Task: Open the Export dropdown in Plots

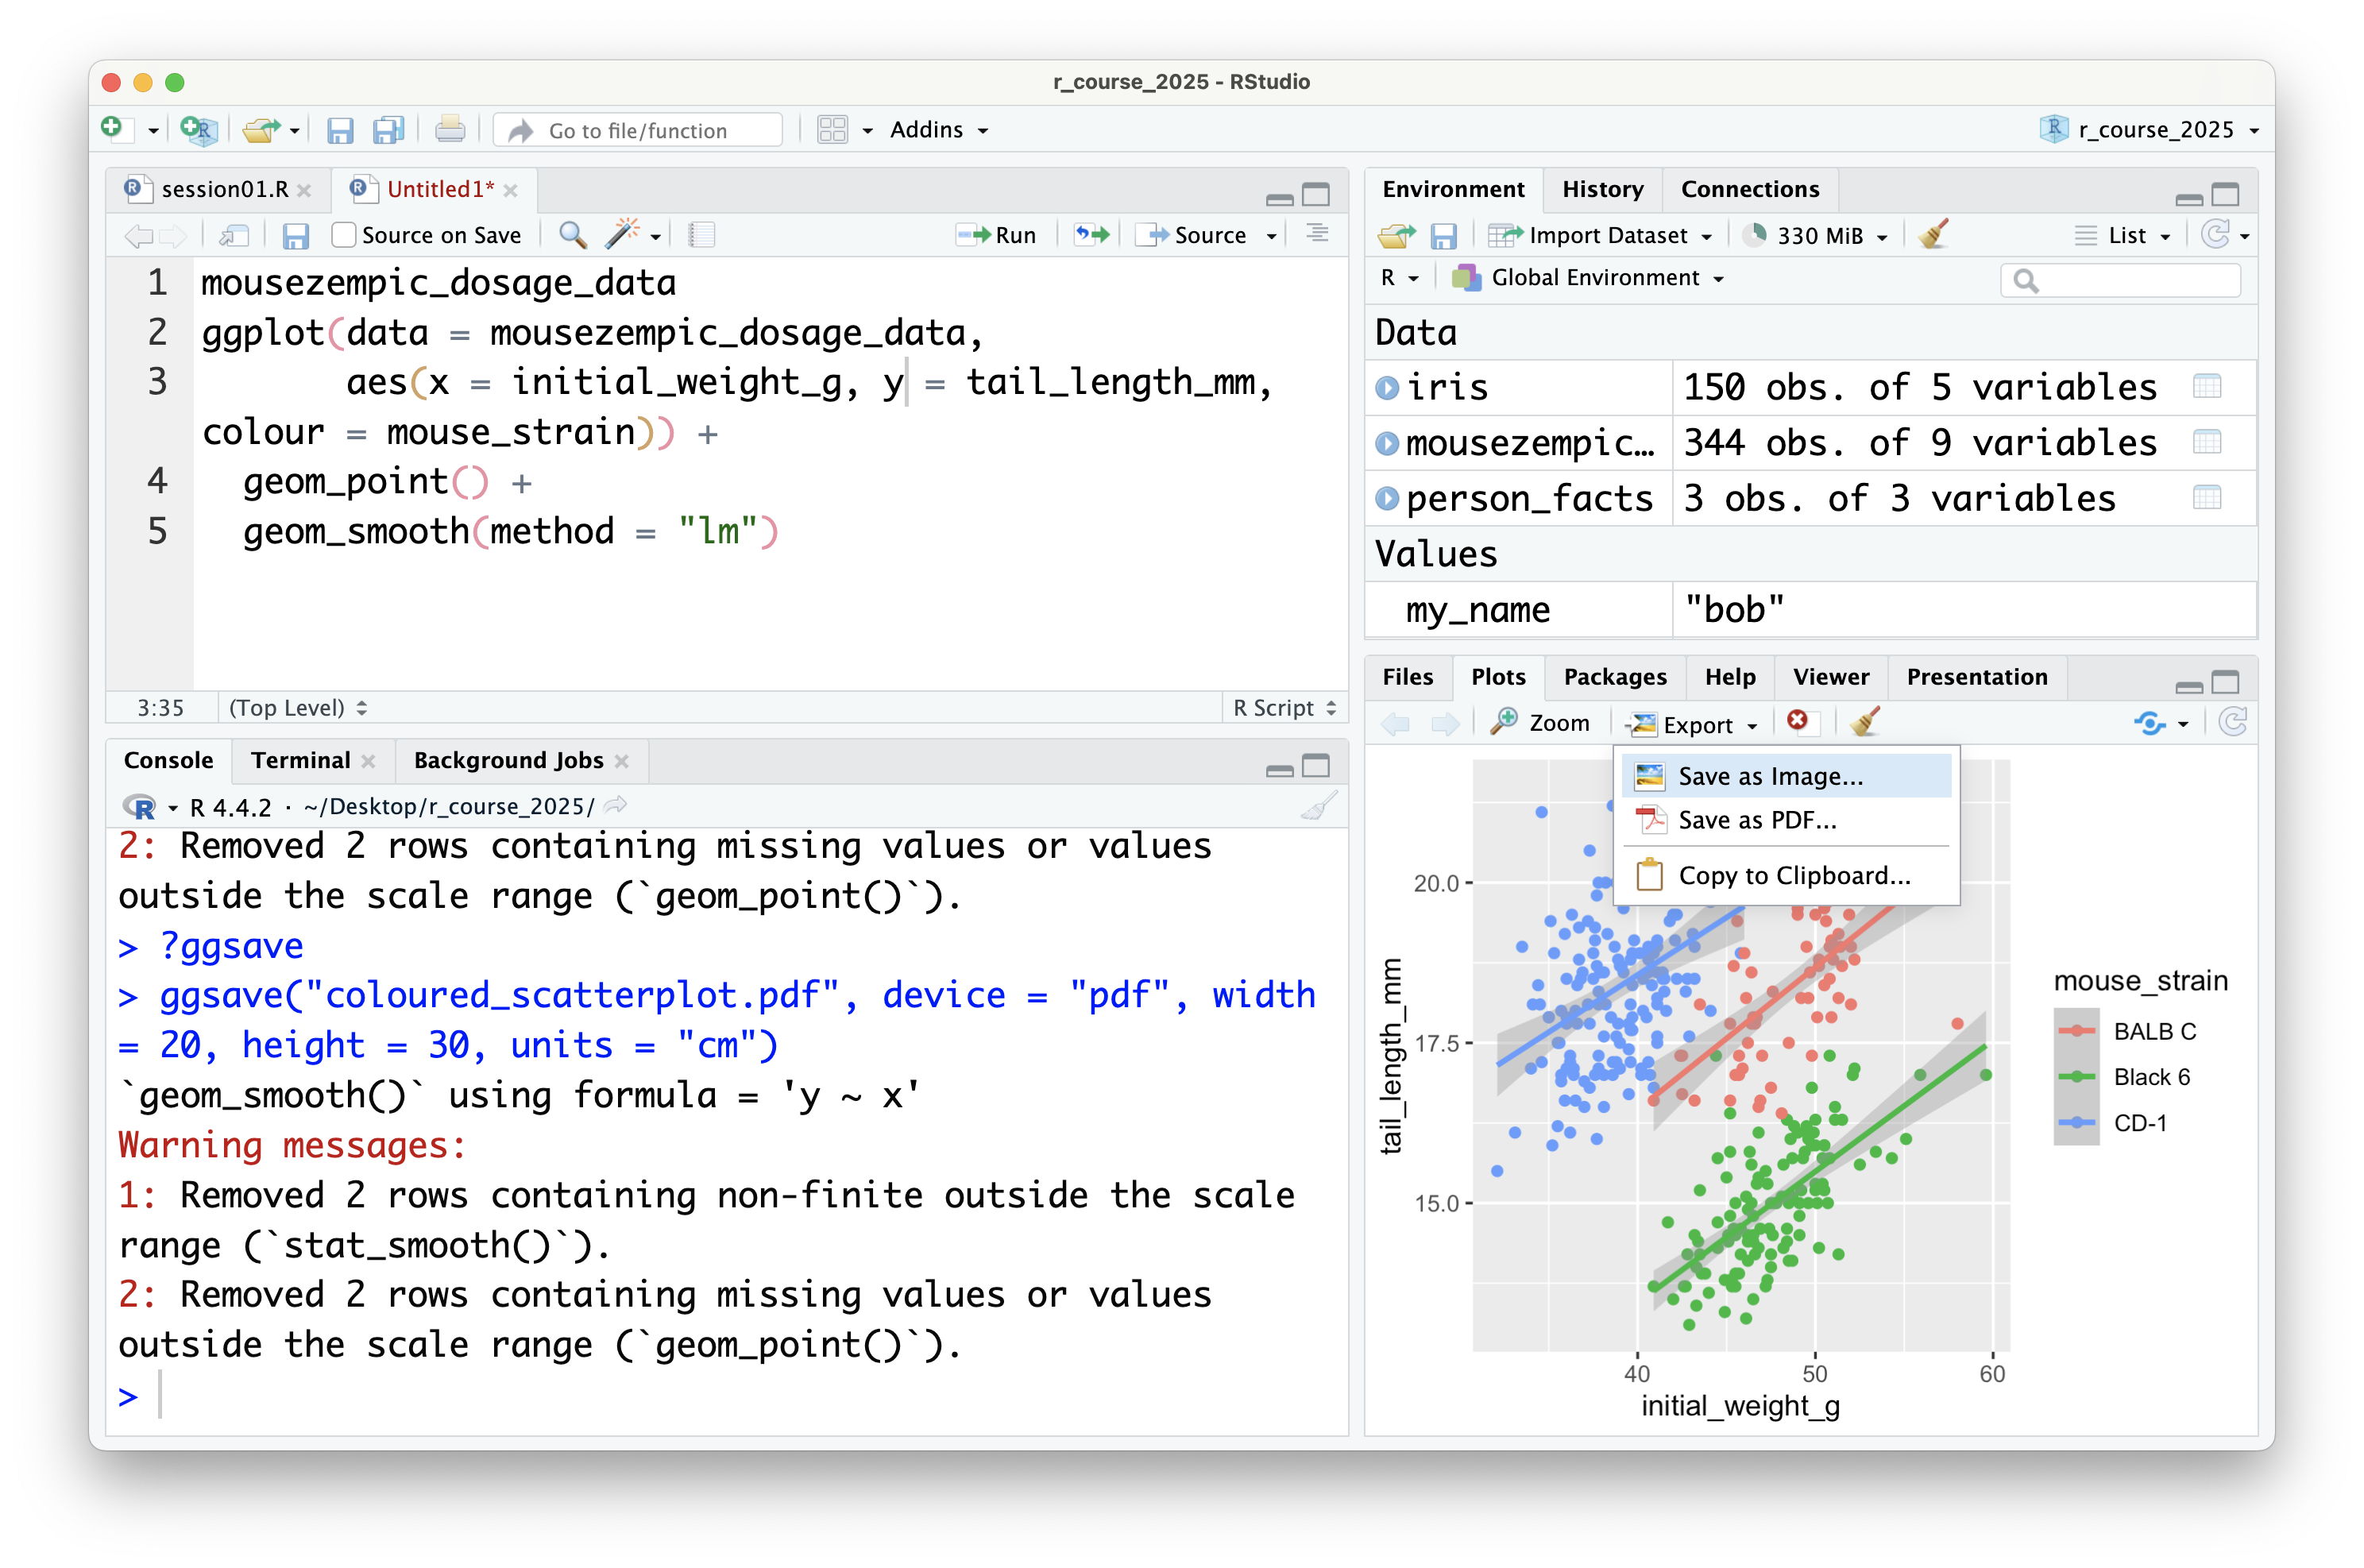Action: pos(1692,724)
